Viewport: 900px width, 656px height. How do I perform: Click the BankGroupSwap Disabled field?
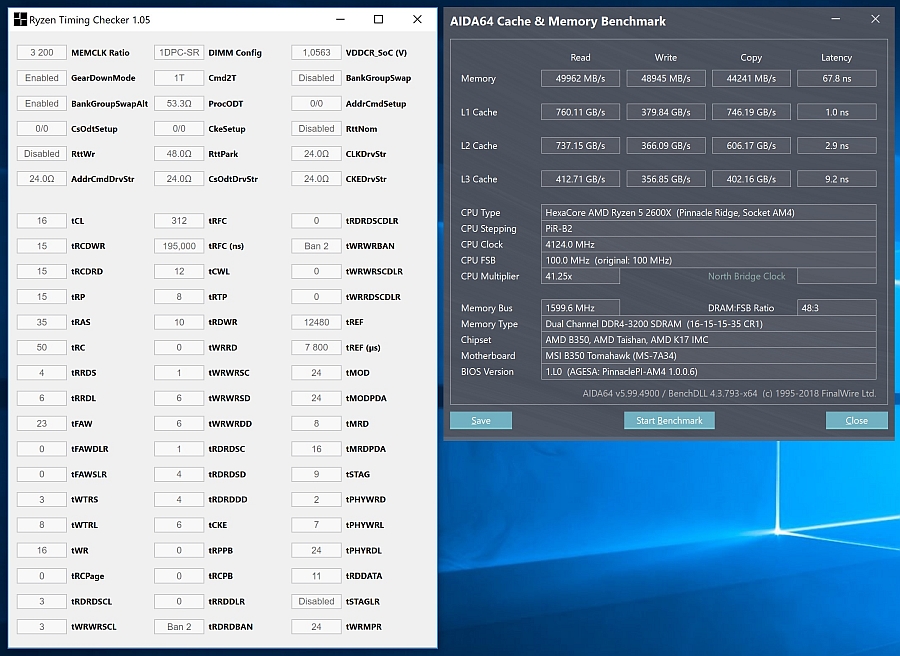point(316,78)
